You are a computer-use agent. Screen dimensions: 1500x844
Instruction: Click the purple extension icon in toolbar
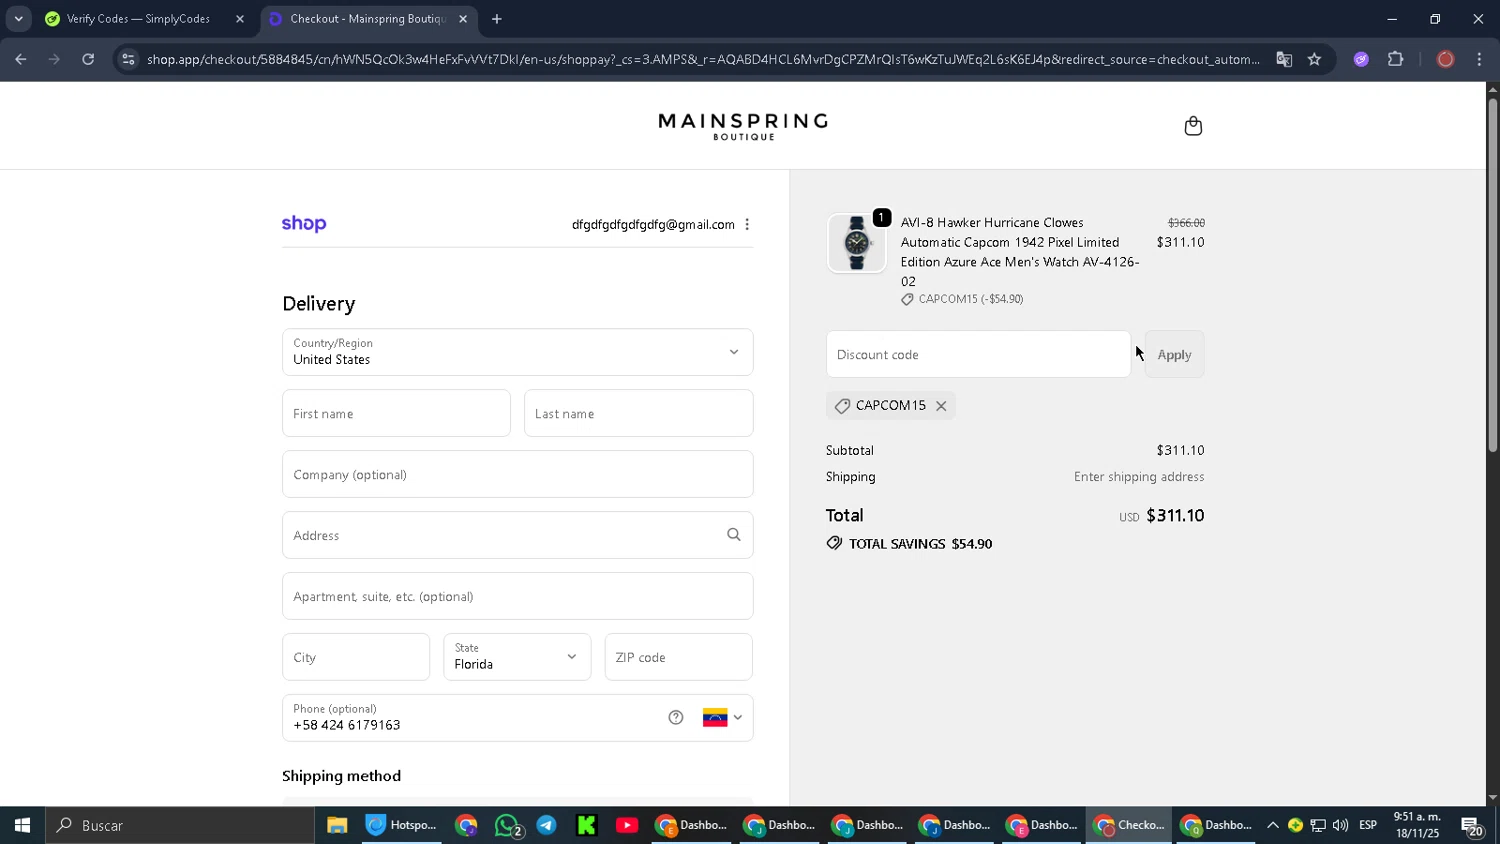1361,60
